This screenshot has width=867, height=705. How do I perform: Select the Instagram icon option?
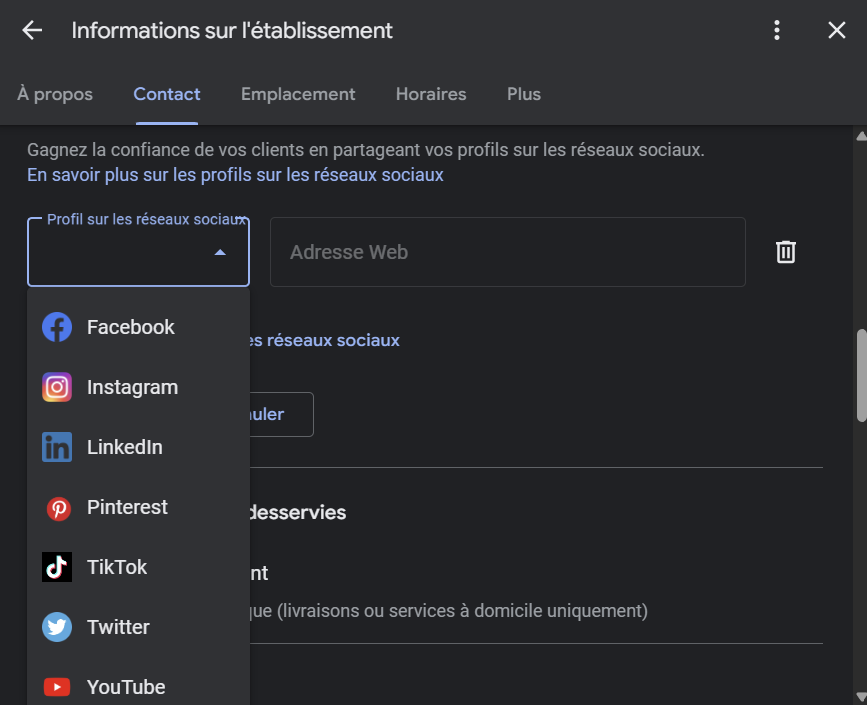pos(57,387)
